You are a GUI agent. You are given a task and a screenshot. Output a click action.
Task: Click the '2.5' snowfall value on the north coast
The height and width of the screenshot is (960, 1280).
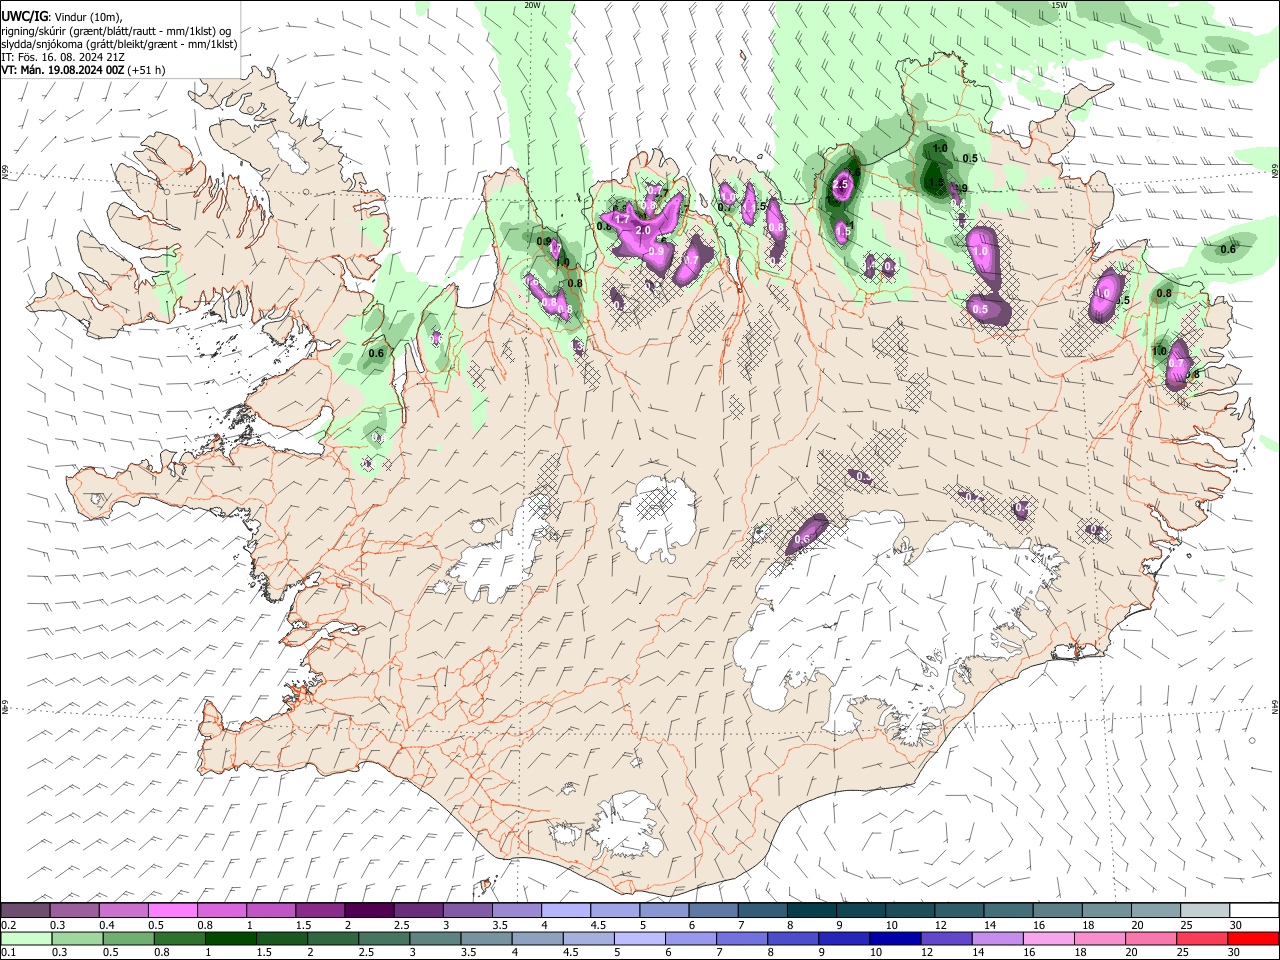click(x=841, y=185)
